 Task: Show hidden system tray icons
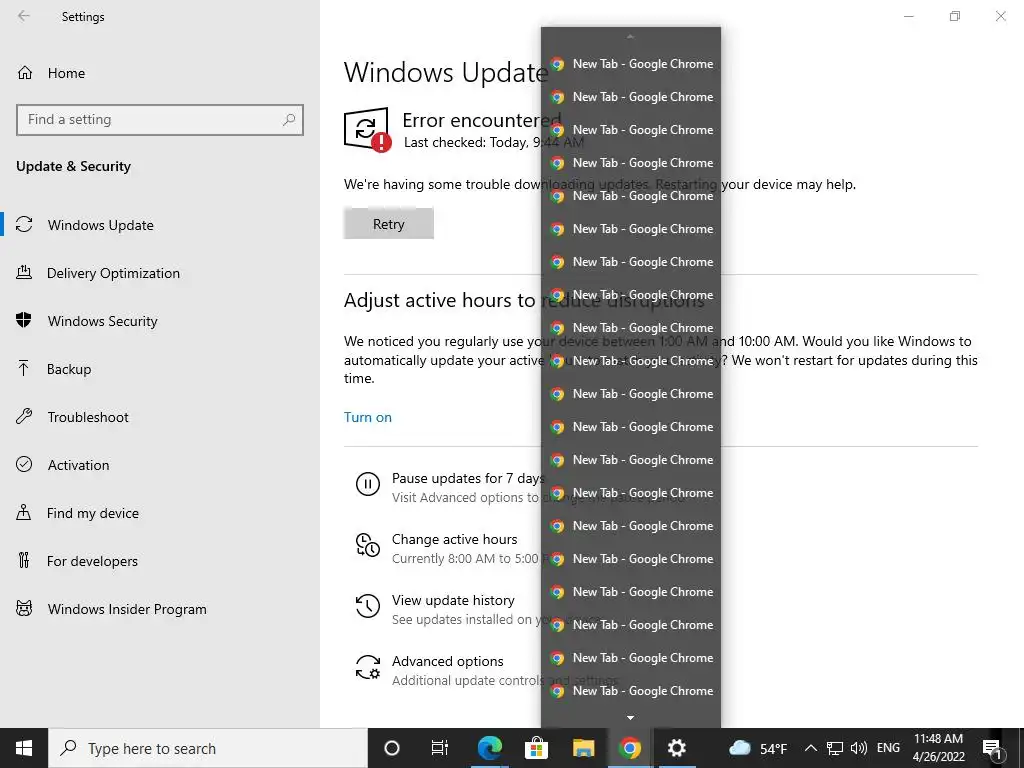click(x=810, y=748)
